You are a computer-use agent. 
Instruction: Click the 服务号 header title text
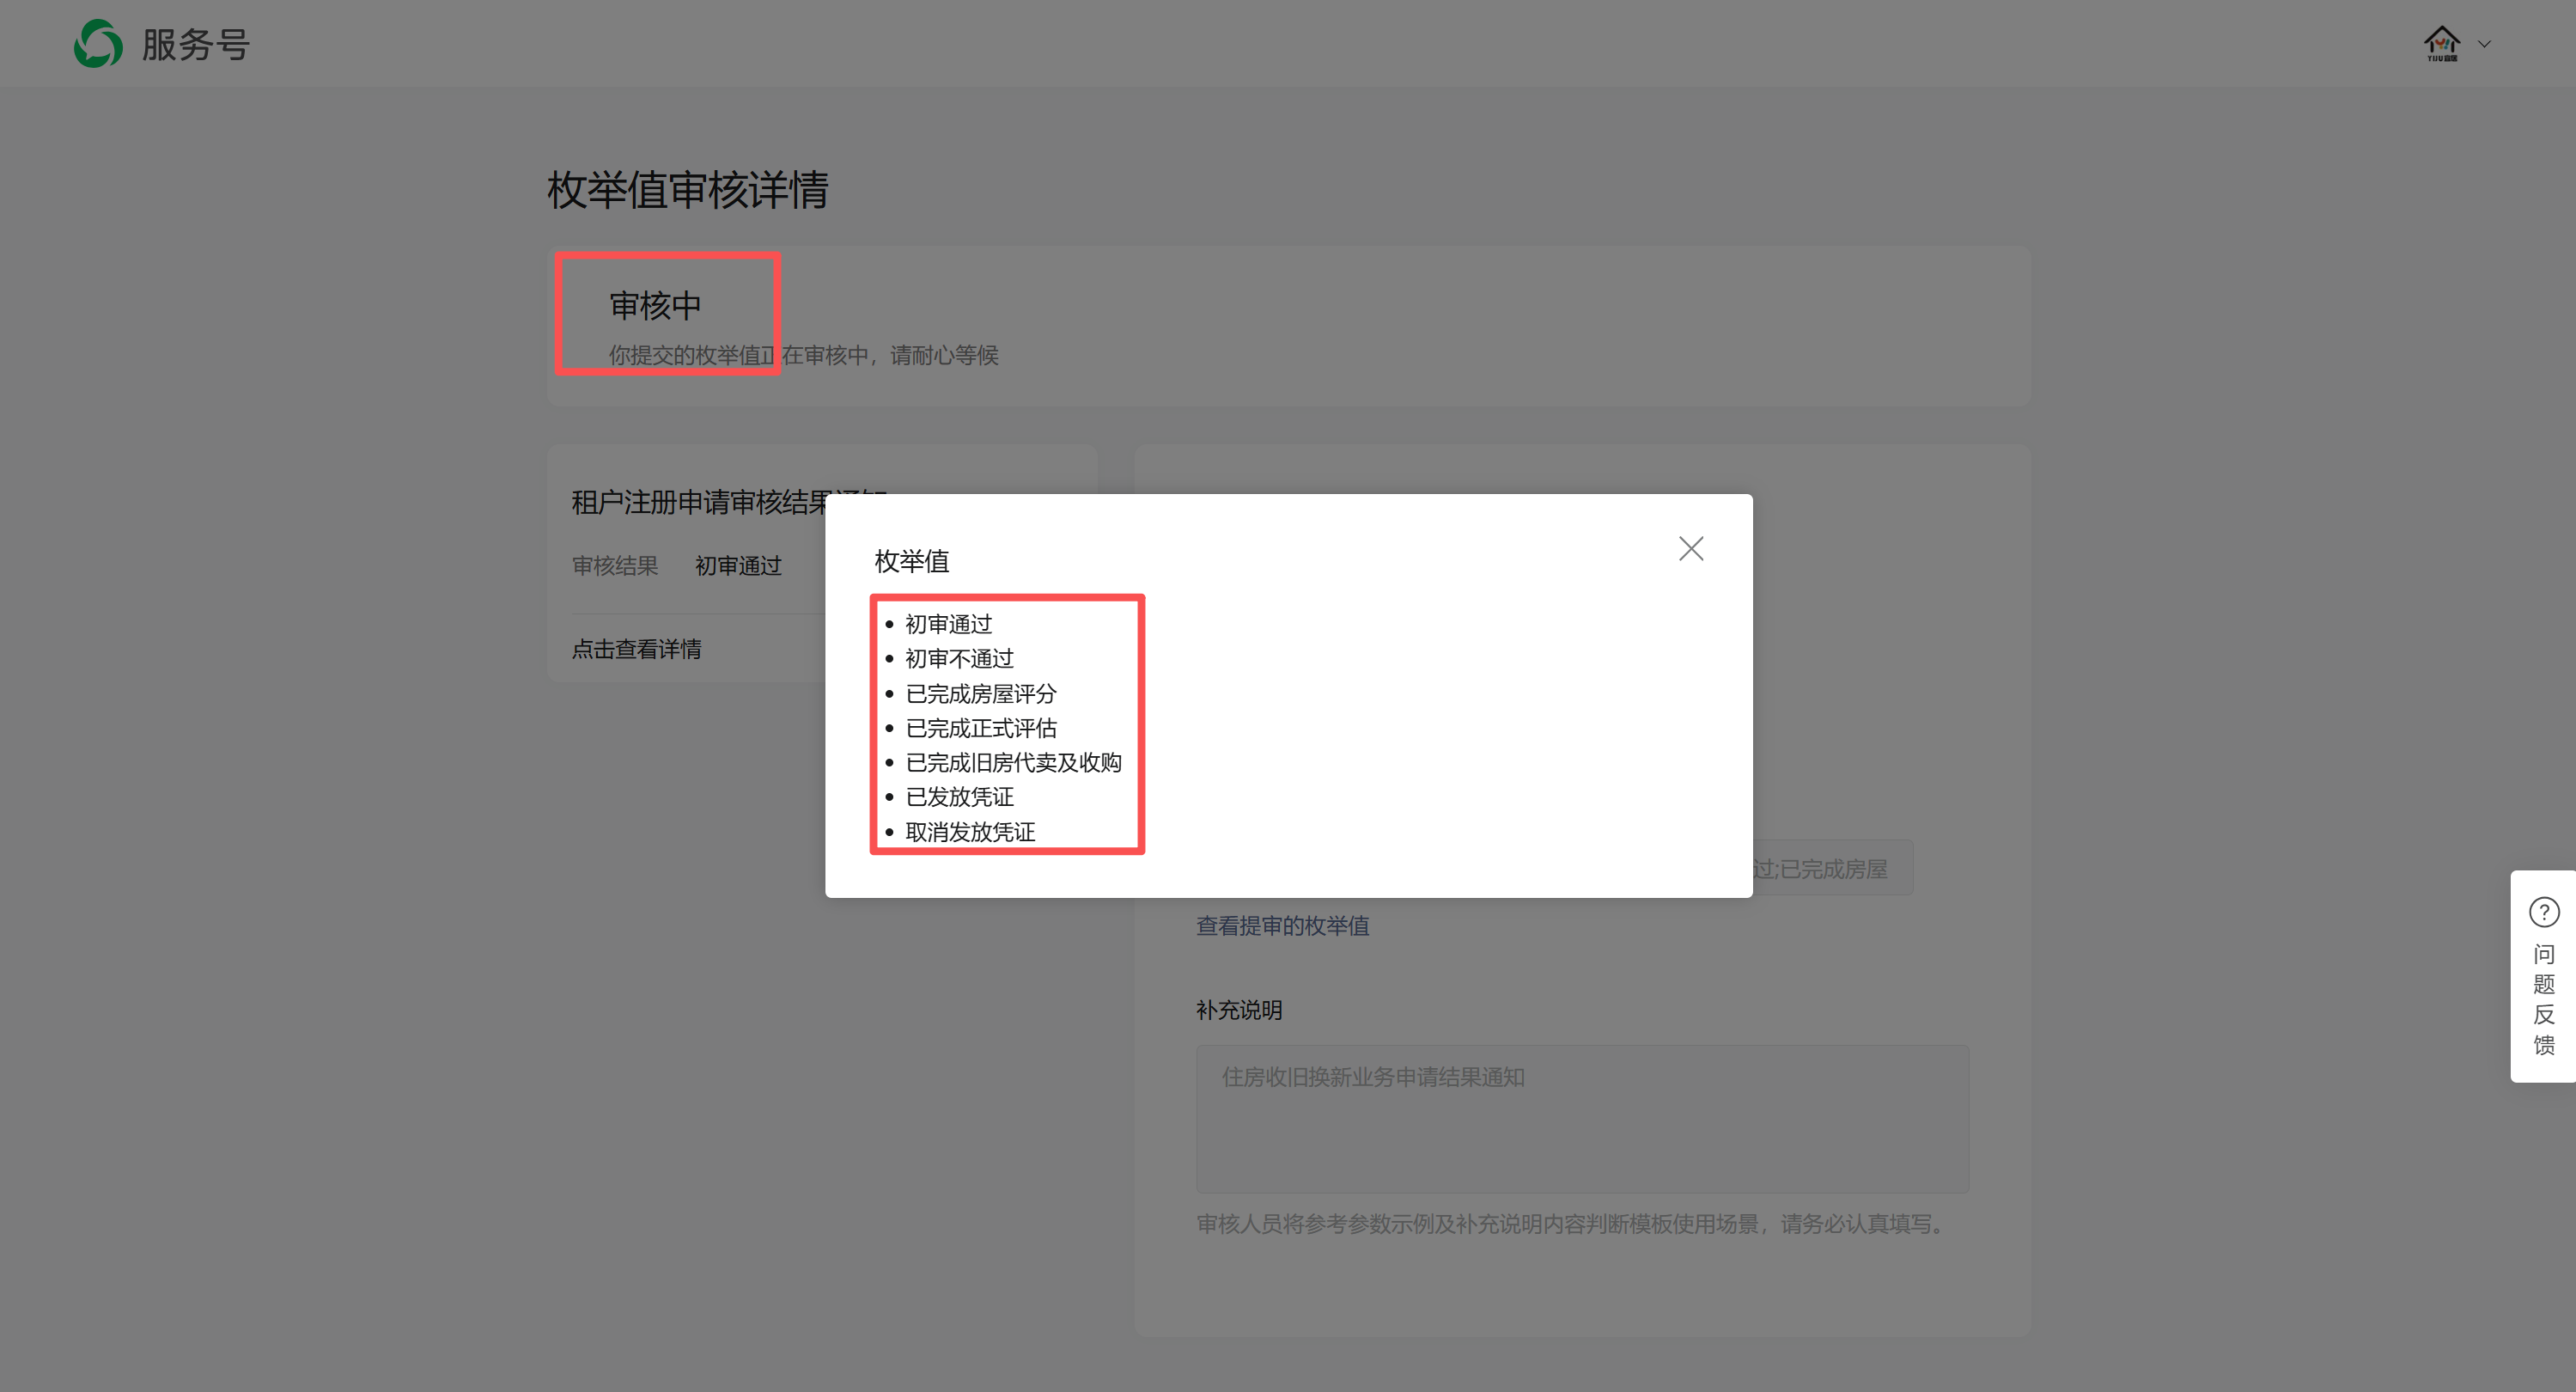pyautogui.click(x=195, y=44)
